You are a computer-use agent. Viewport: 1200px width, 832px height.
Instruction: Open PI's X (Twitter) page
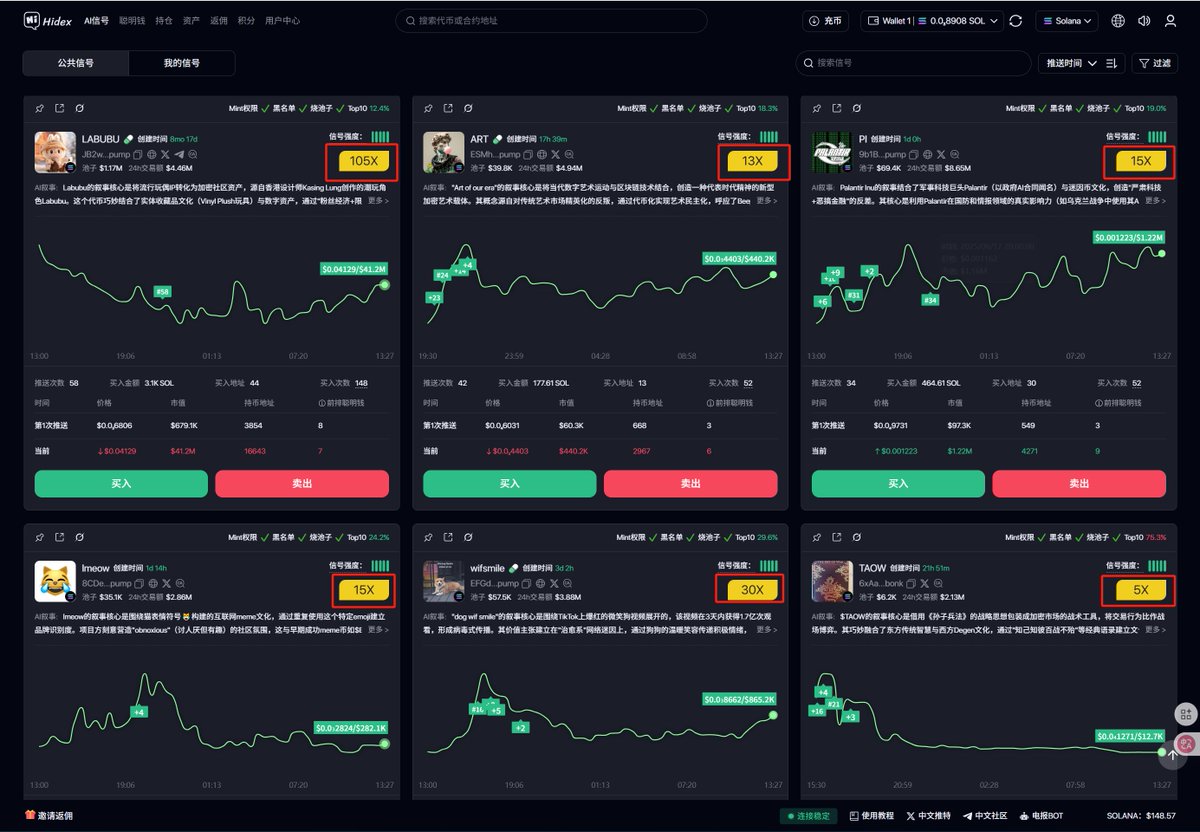click(940, 154)
